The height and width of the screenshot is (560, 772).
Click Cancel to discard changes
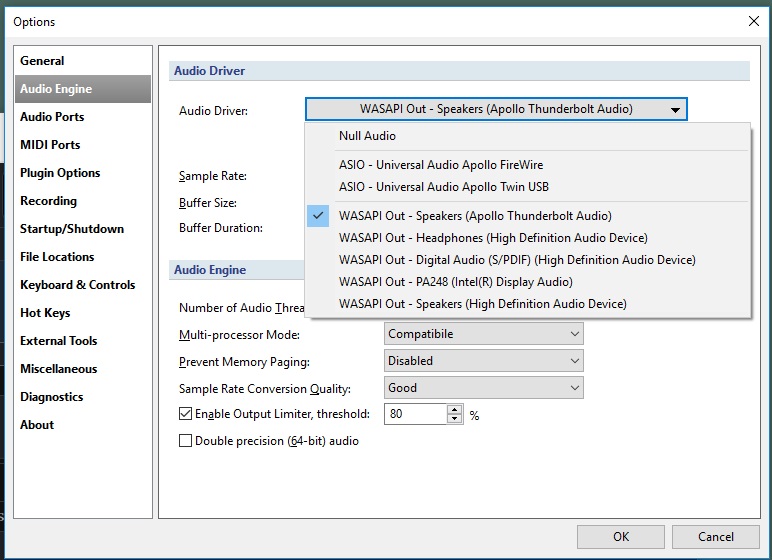[x=716, y=537]
